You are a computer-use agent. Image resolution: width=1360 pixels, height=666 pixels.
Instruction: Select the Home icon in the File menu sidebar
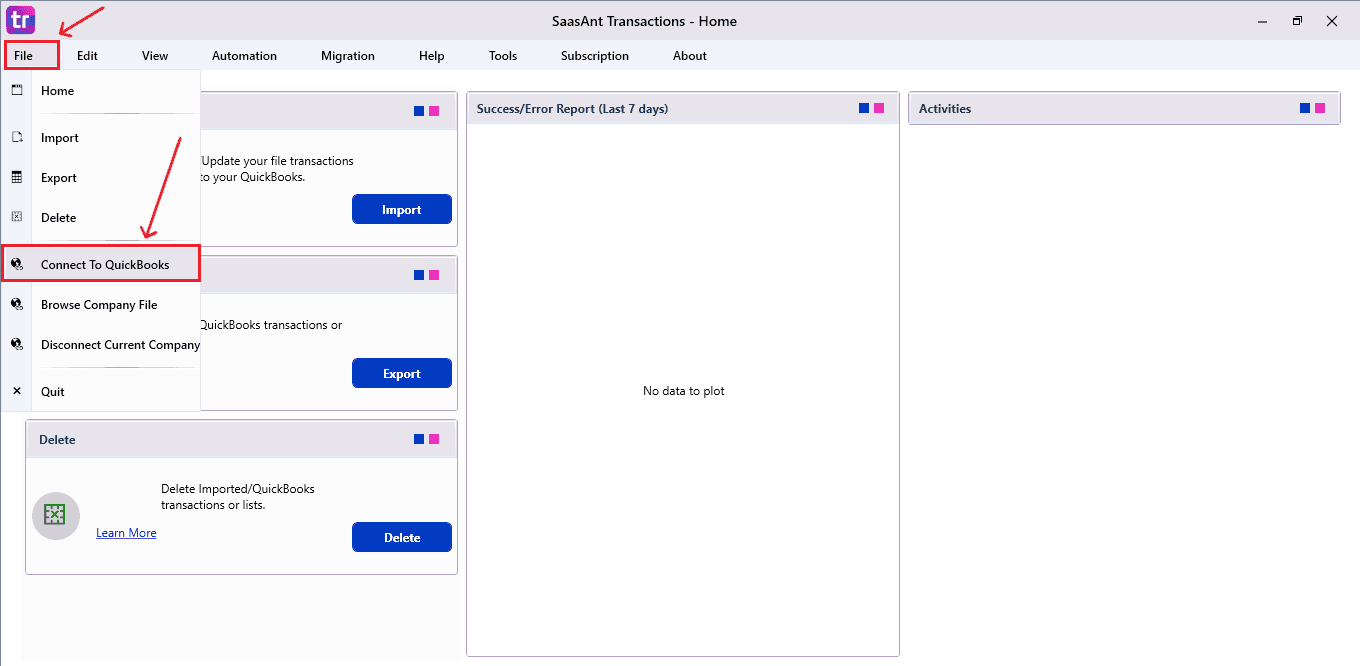coord(16,90)
